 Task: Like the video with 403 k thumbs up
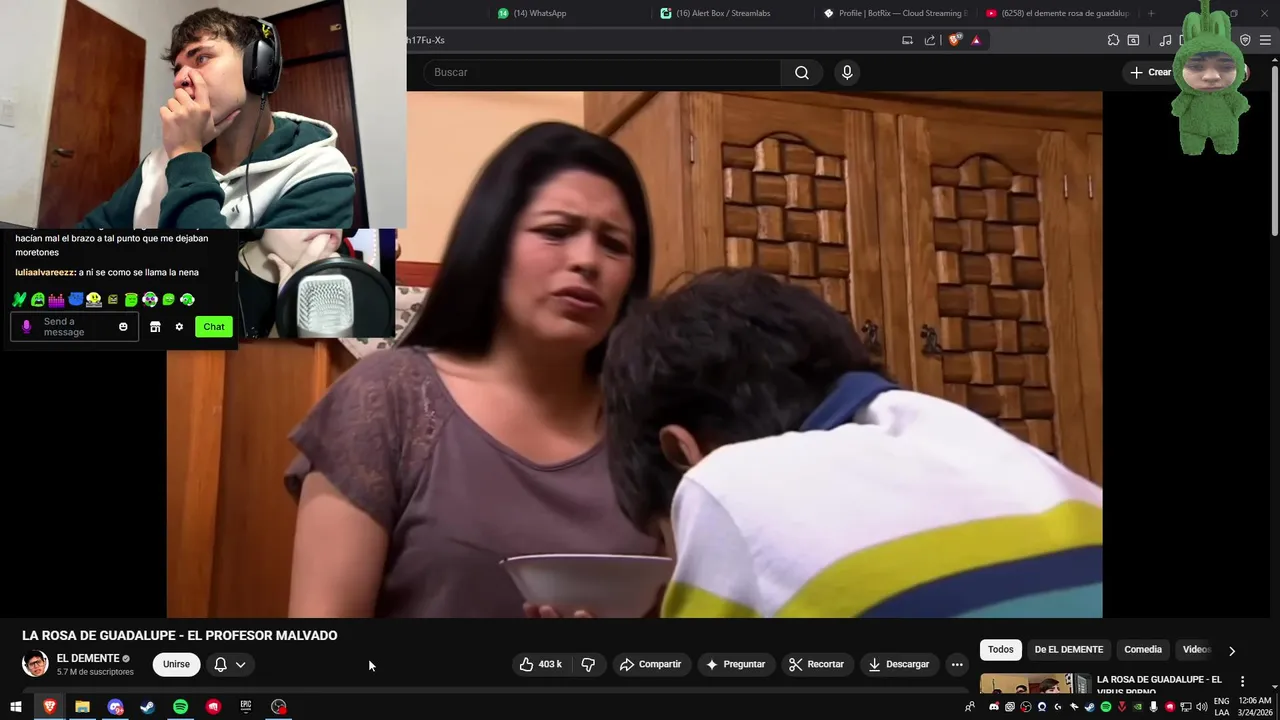541,664
